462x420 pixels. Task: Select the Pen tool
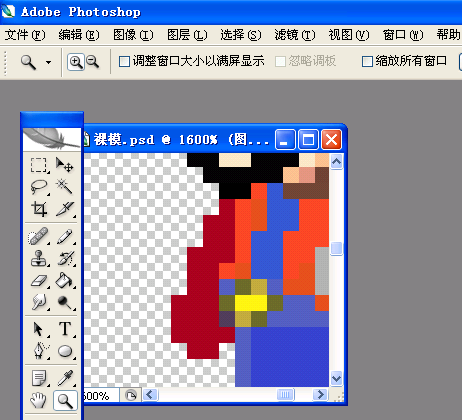39,351
